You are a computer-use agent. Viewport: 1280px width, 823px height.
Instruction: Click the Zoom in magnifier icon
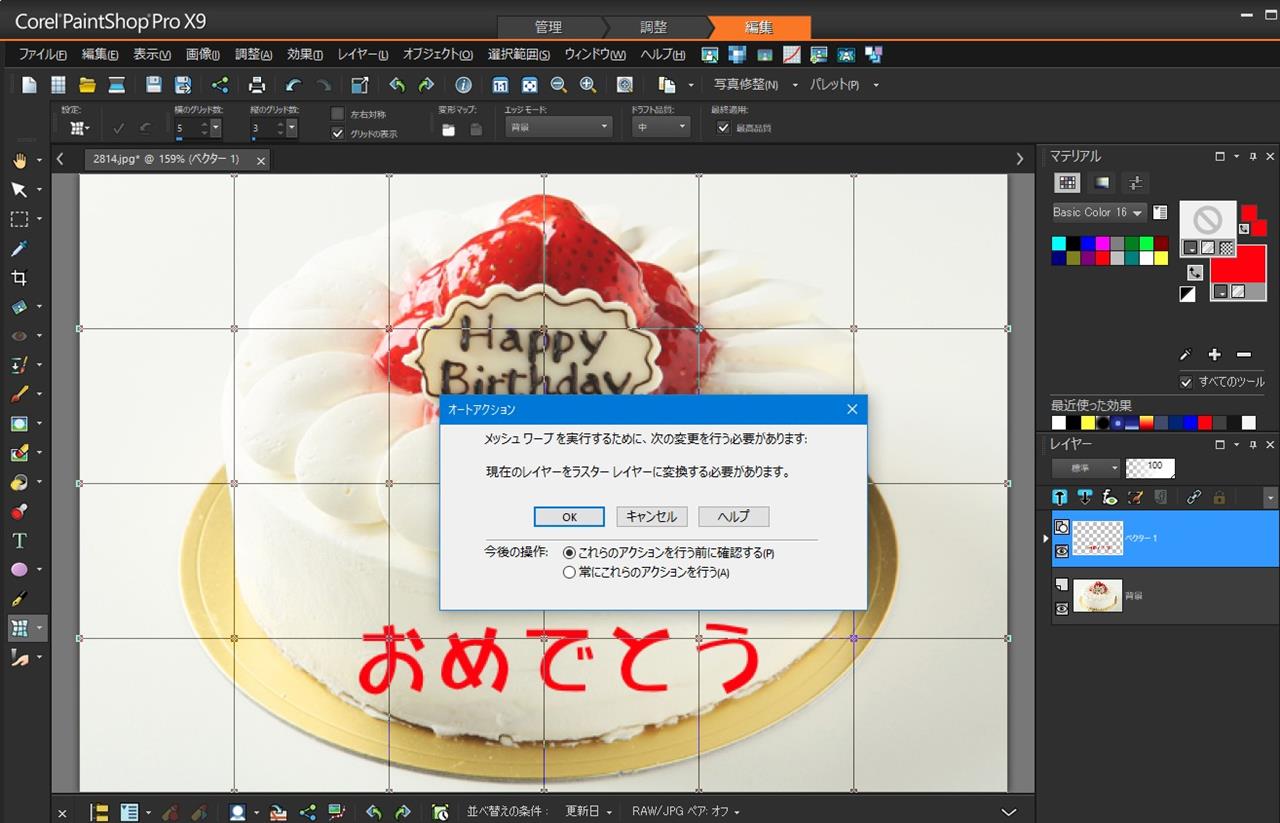588,85
